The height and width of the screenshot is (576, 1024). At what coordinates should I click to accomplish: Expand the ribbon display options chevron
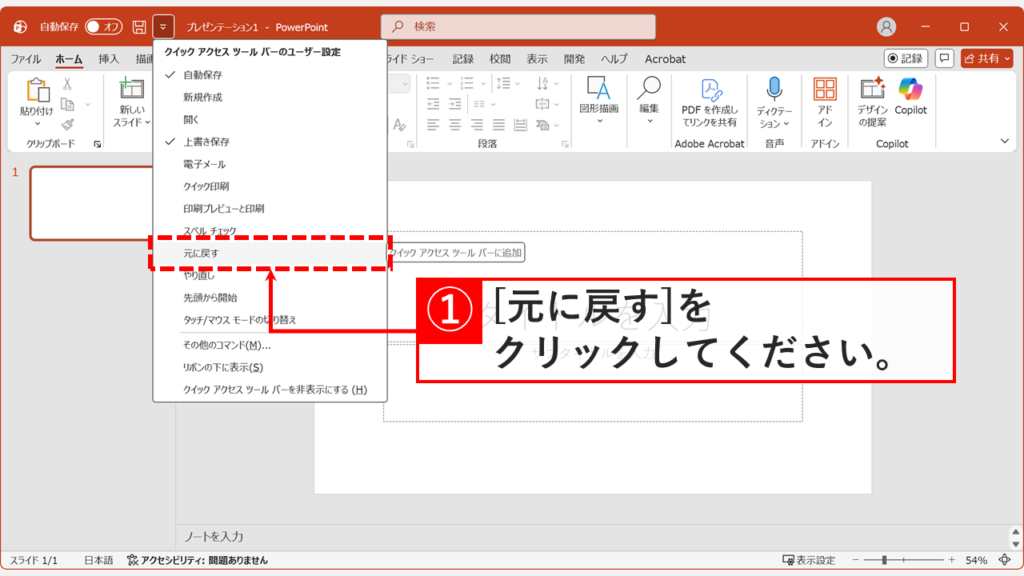click(1006, 141)
